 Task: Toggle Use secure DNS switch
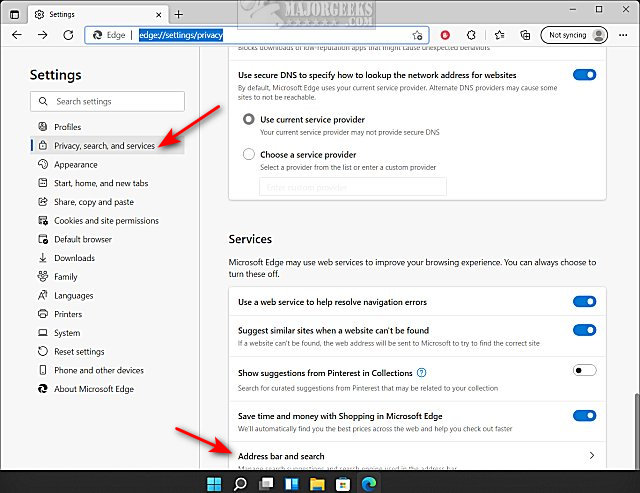(584, 75)
